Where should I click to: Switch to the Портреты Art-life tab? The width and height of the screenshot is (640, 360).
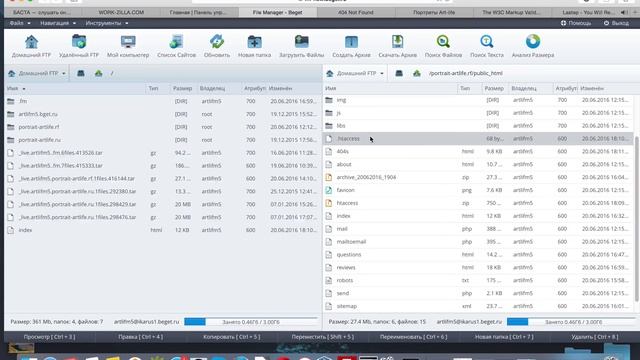click(433, 12)
